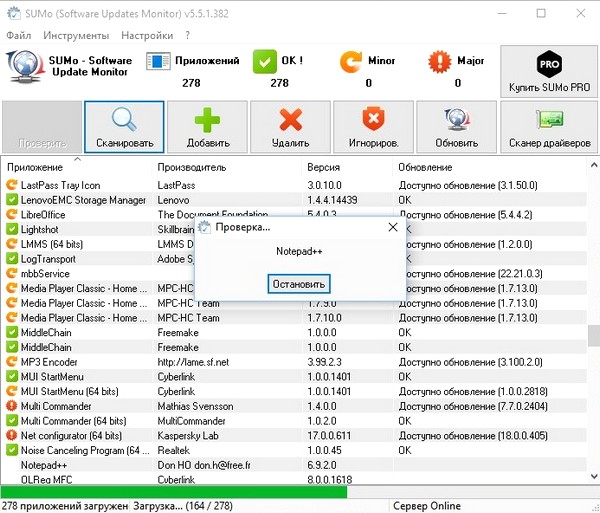
Task: Click the update icon next to MUI StartMenu (64 bits)
Action: (12, 391)
